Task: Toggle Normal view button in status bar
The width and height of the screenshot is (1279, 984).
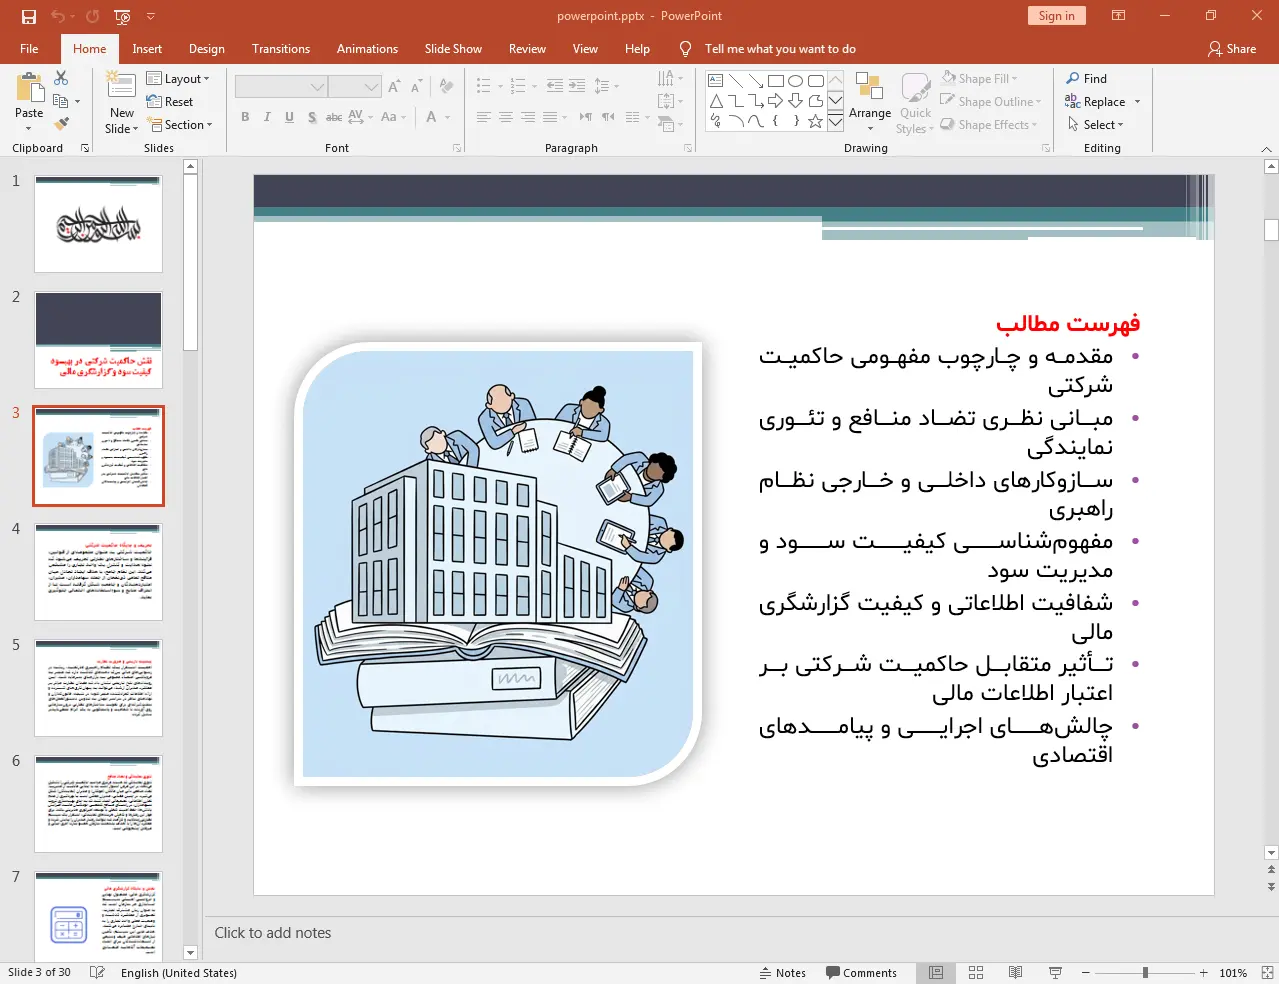Action: coord(936,973)
